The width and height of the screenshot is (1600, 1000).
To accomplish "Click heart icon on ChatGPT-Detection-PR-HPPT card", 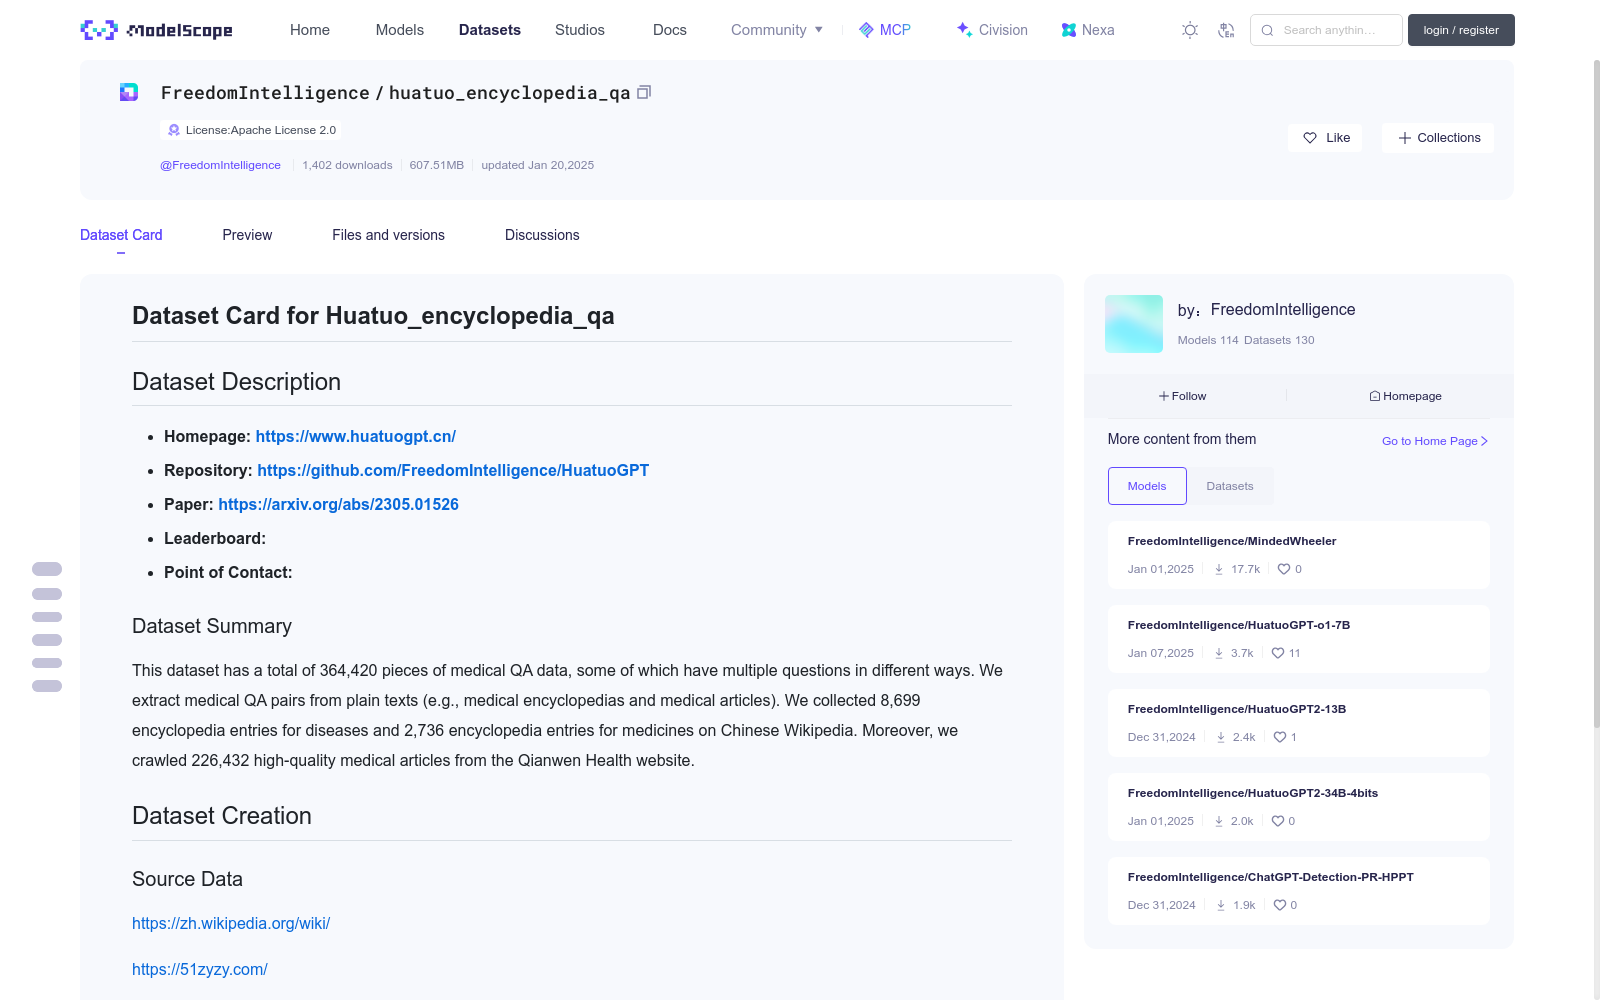I will pos(1280,905).
